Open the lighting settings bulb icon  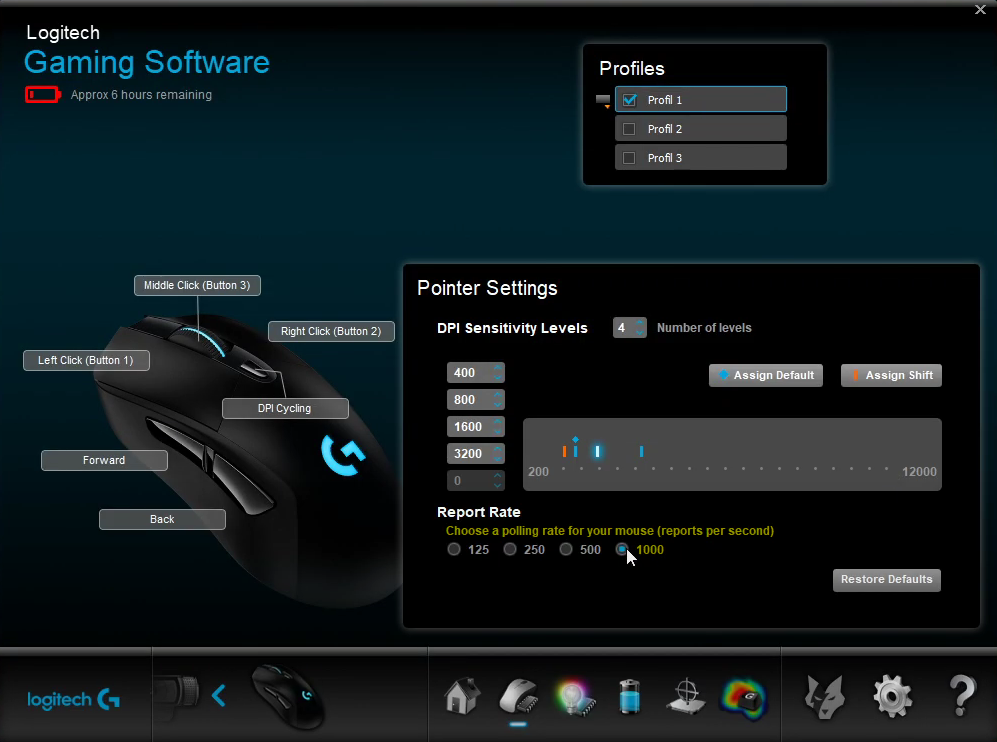[x=575, y=697]
